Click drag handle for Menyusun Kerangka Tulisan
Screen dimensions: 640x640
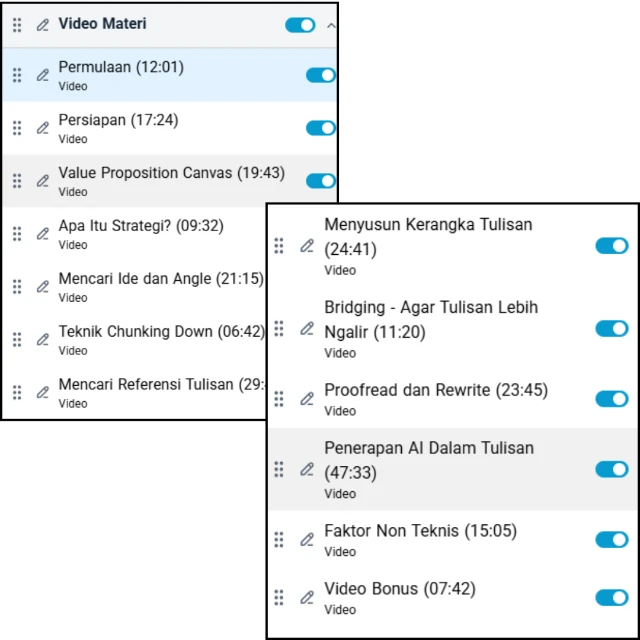(279, 246)
